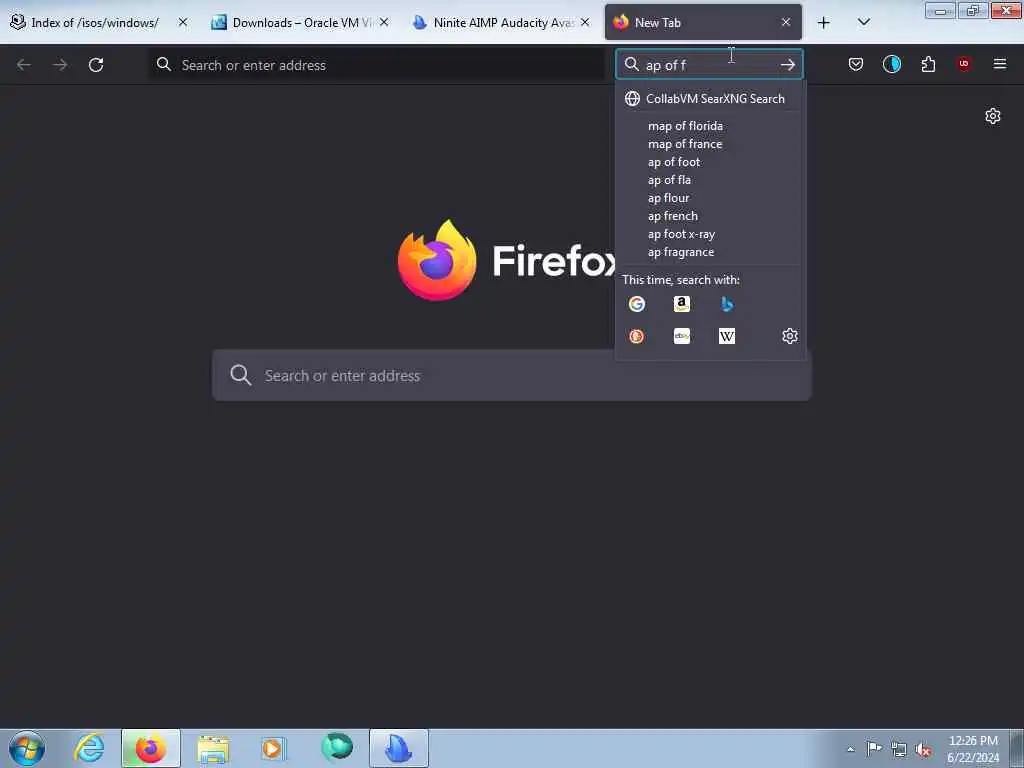Open Windows Explorer from taskbar
1024x768 pixels.
click(x=213, y=748)
